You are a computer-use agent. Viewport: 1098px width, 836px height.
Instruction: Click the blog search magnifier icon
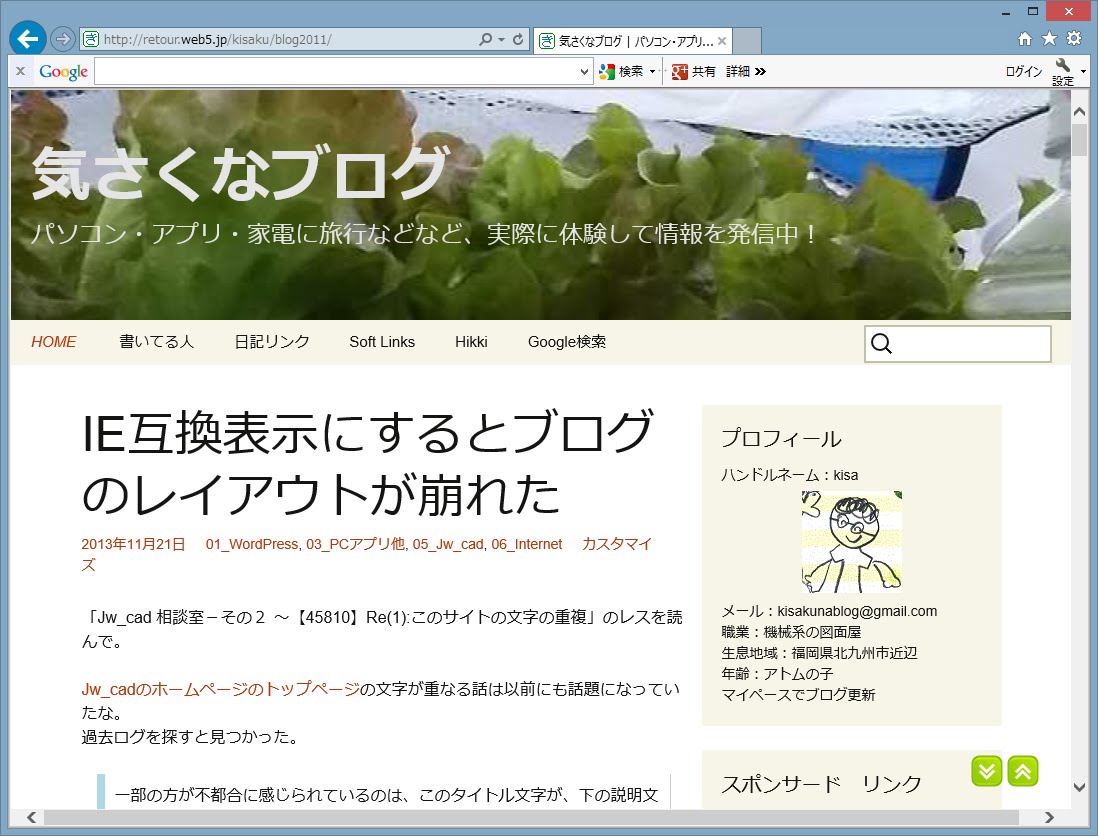pyautogui.click(x=881, y=344)
